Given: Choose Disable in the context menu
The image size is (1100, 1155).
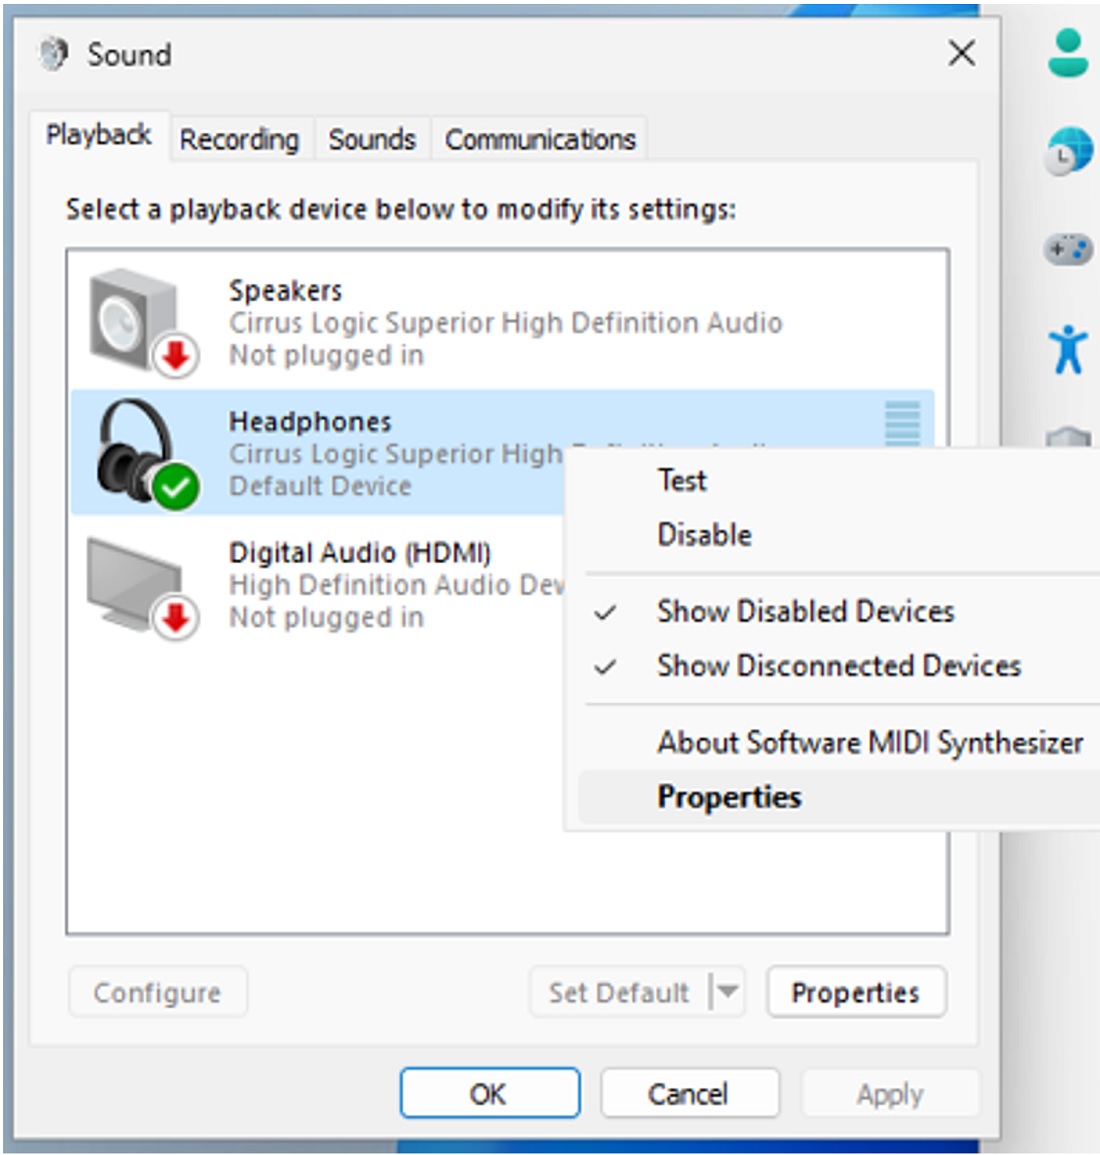Looking at the screenshot, I should pyautogui.click(x=704, y=535).
